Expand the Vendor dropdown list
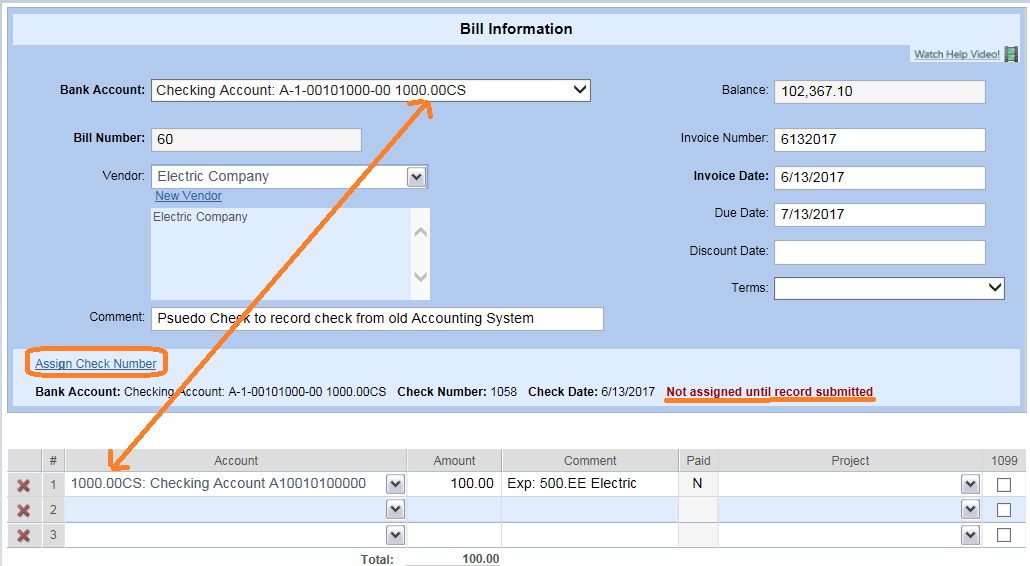The width and height of the screenshot is (1030, 566). (417, 177)
